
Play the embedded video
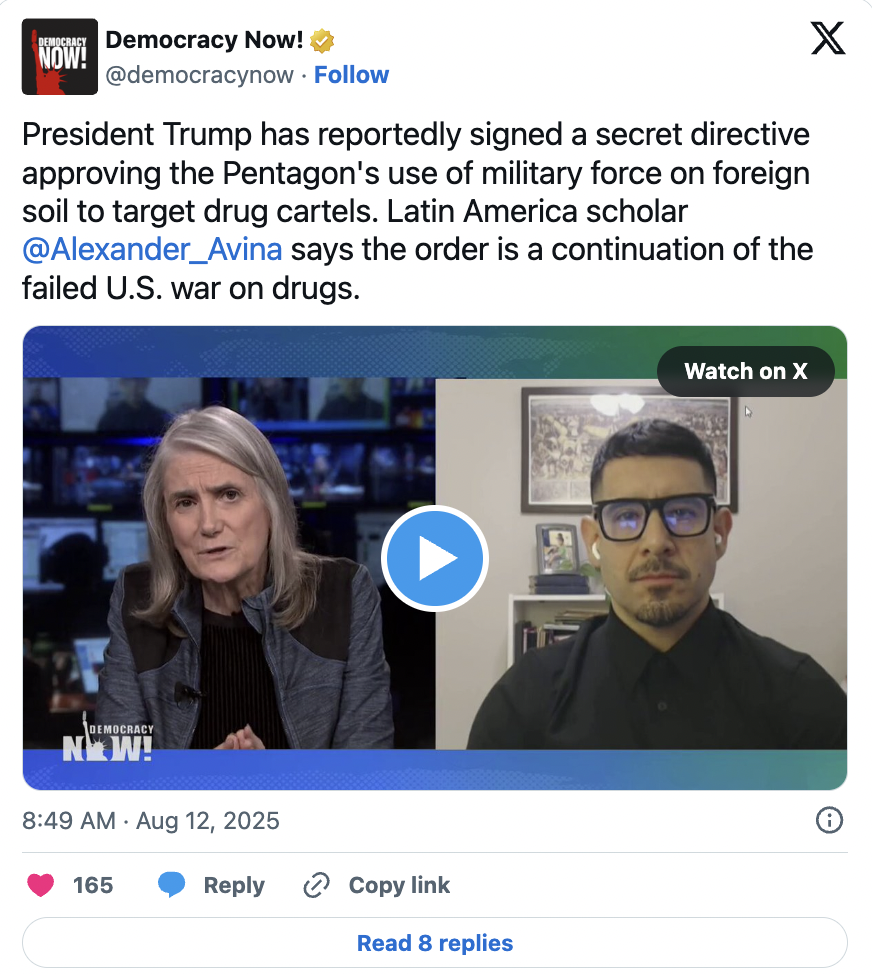click(x=435, y=558)
